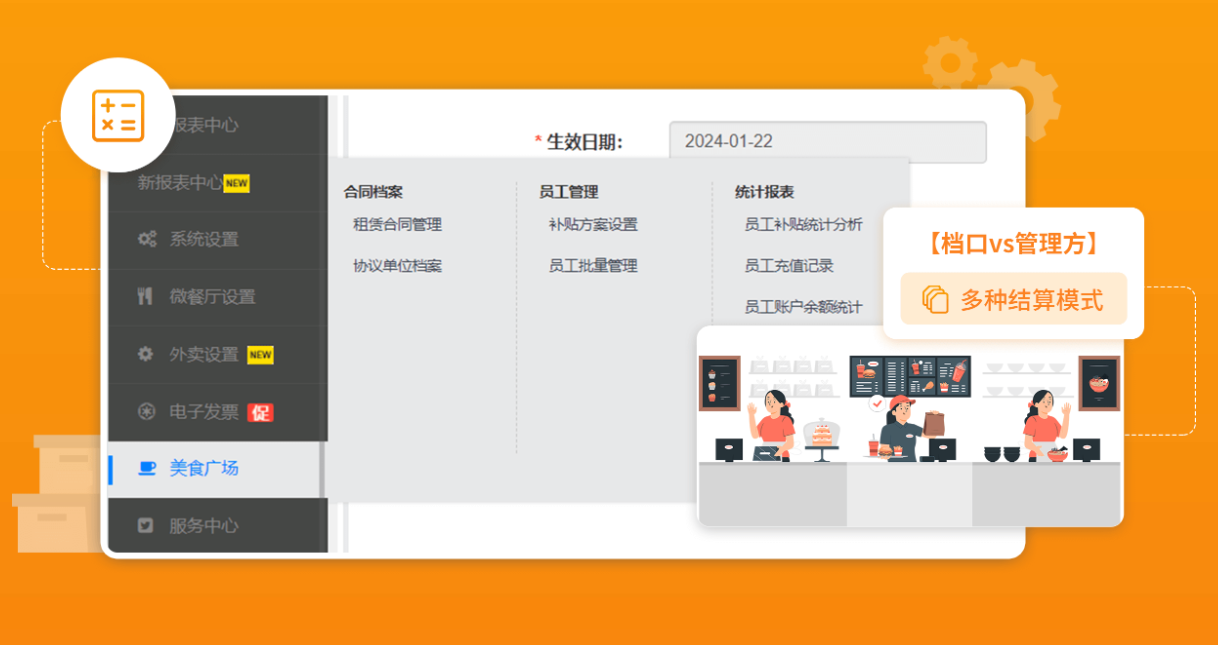Viewport: 1218px width, 645px height.
Task: Open the 报表中心 sidebar item
Action: (205, 126)
